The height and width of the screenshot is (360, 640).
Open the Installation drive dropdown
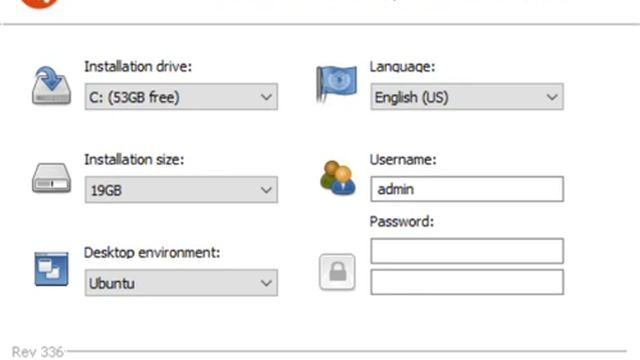[x=181, y=97]
